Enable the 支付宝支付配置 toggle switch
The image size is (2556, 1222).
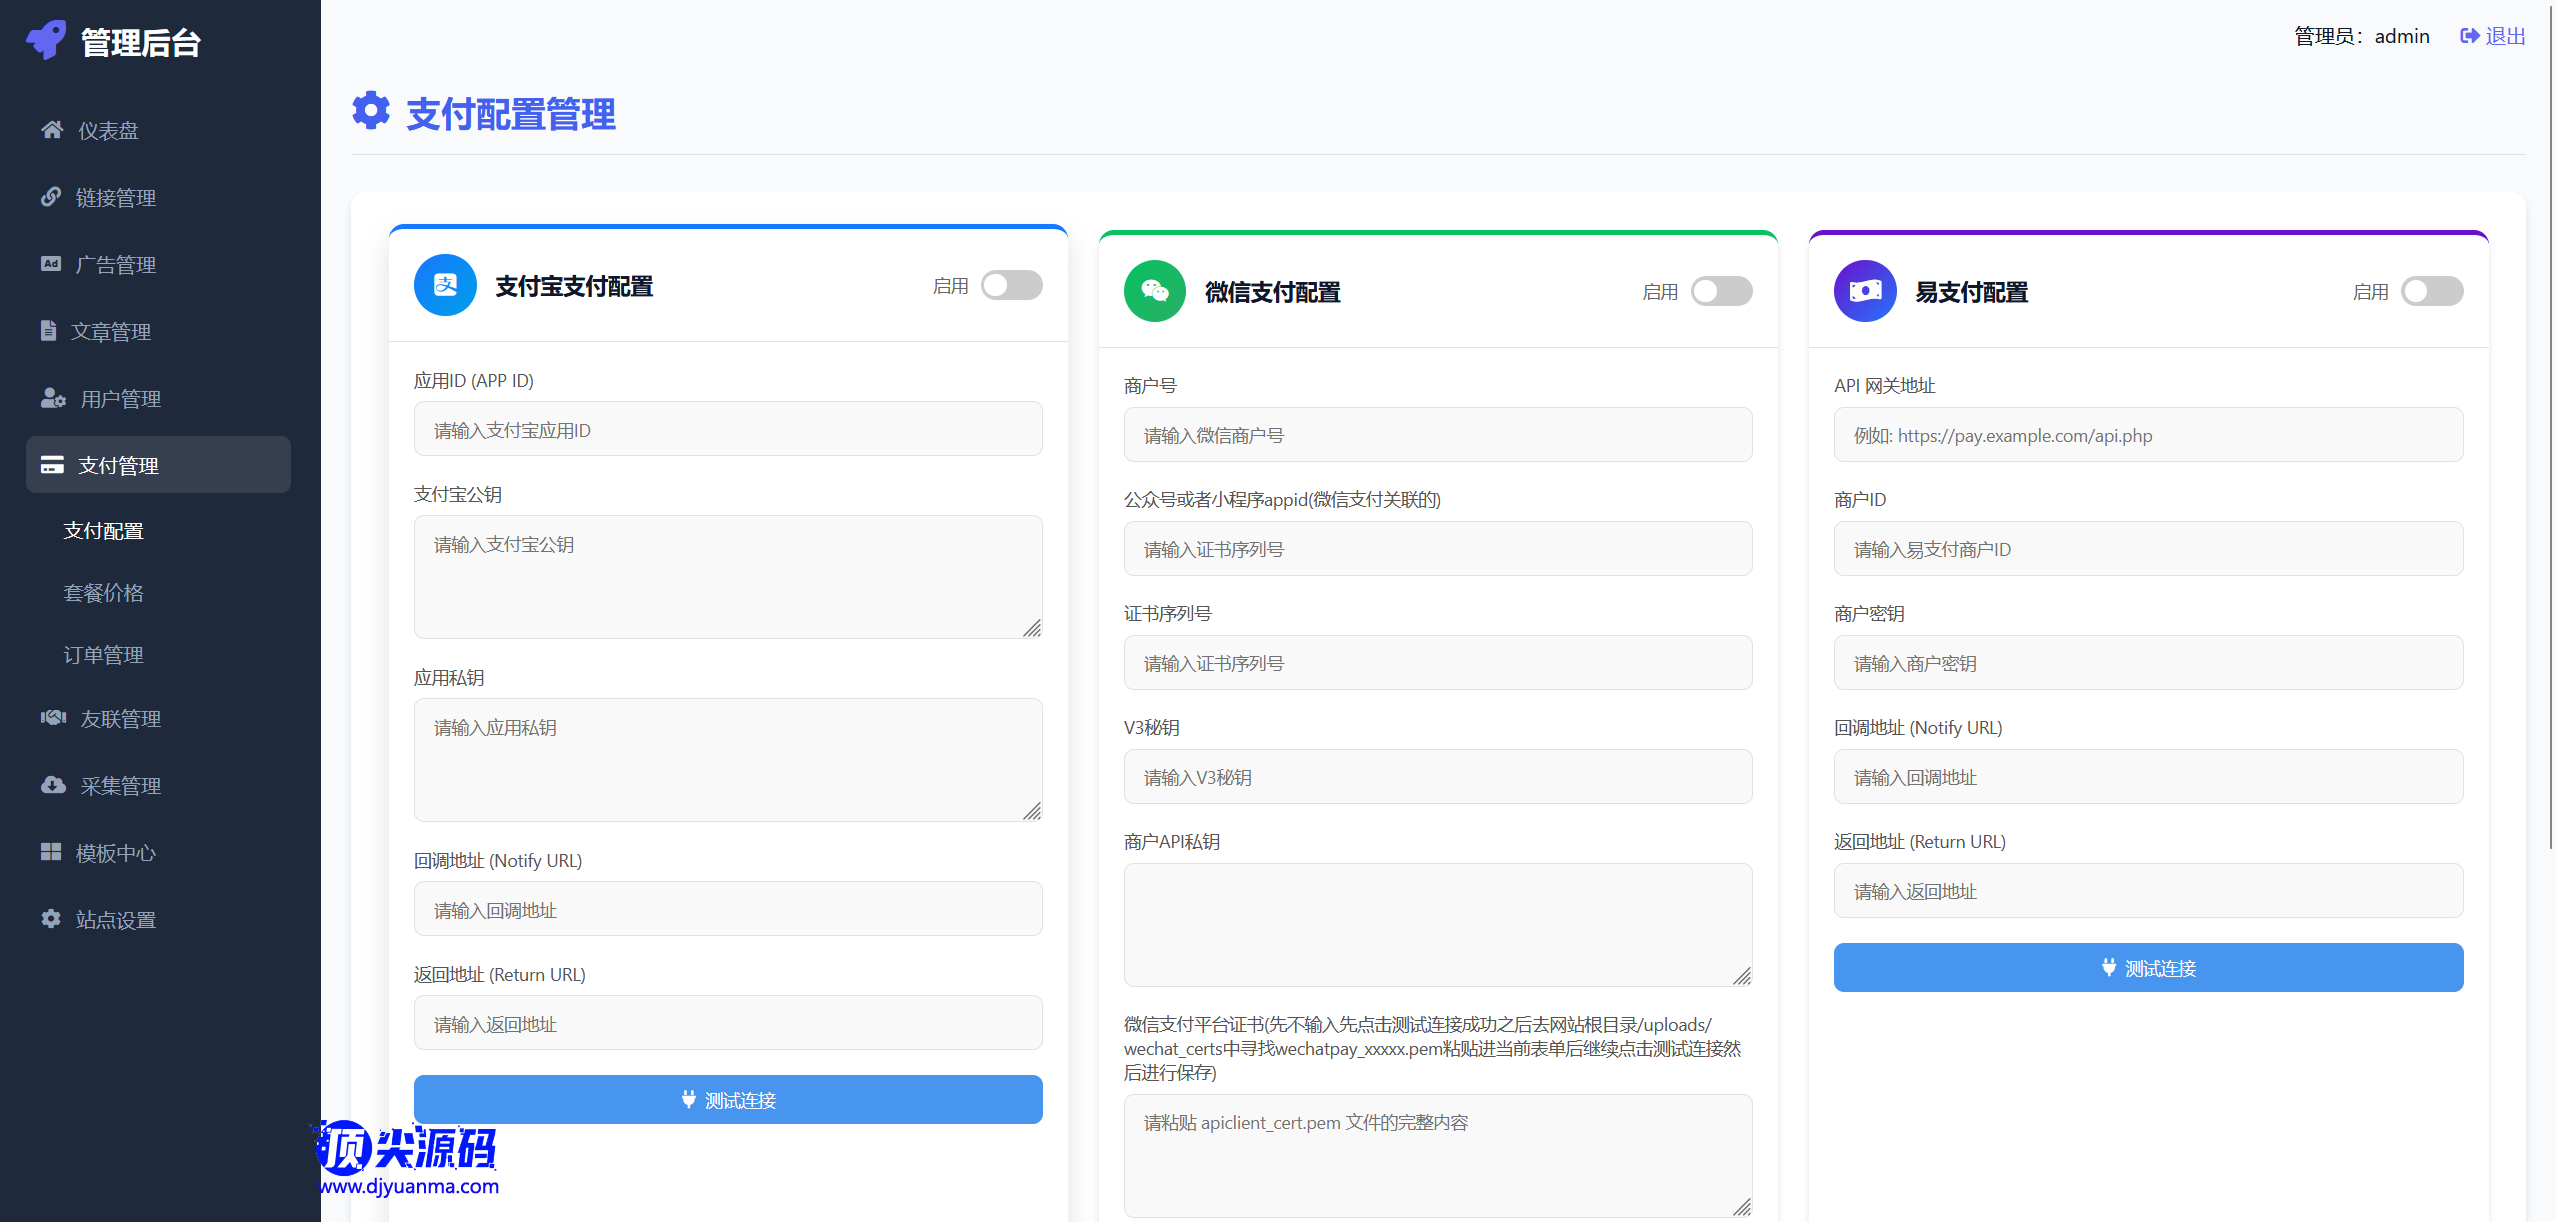pyautogui.click(x=1011, y=285)
